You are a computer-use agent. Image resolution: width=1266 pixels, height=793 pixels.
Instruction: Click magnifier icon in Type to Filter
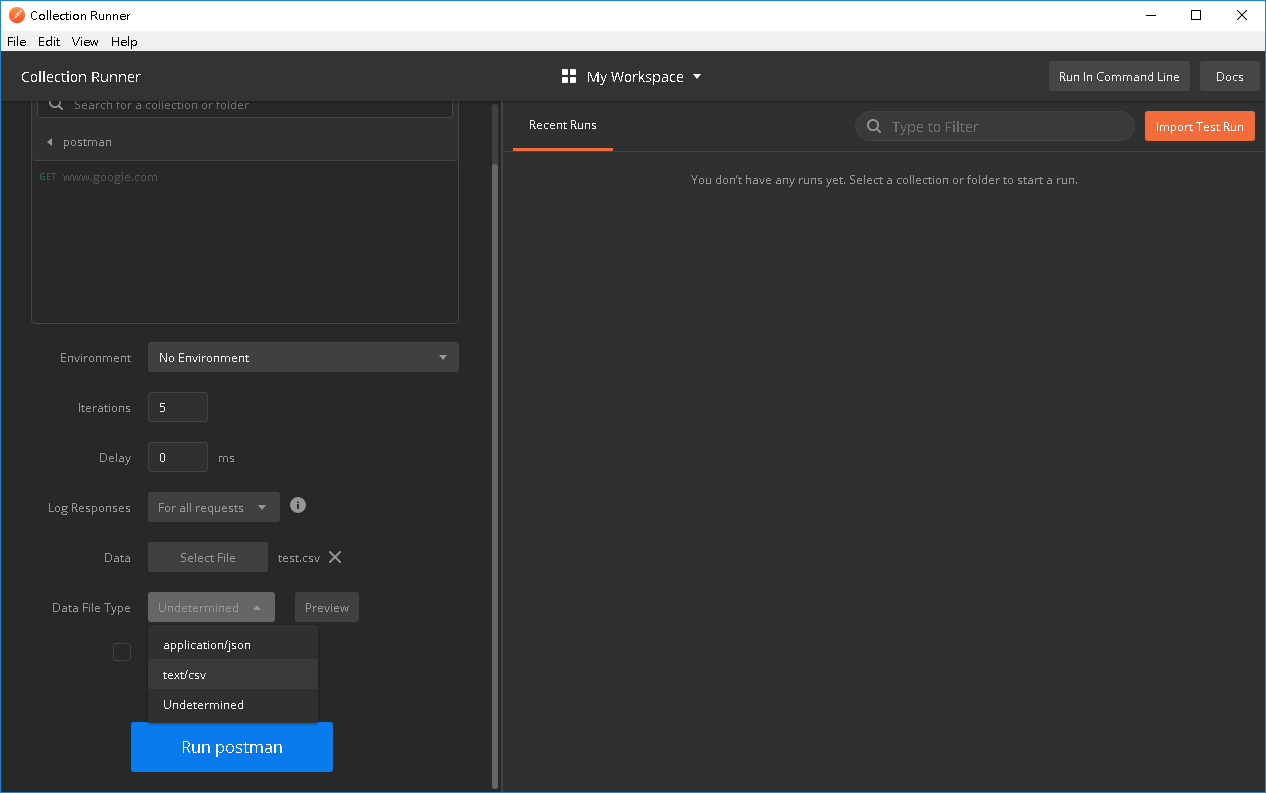[x=874, y=126]
